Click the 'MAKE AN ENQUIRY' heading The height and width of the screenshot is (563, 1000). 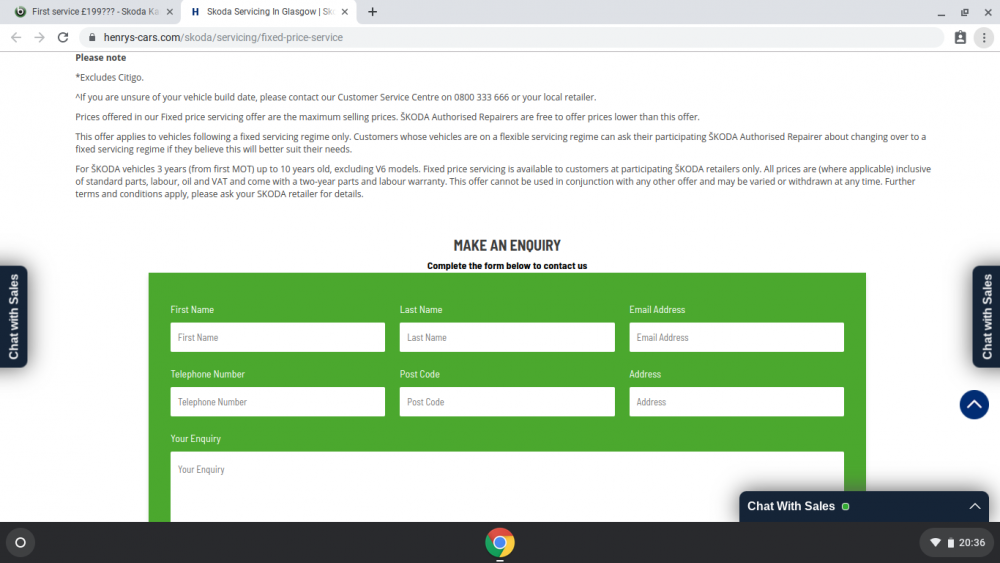[507, 245]
